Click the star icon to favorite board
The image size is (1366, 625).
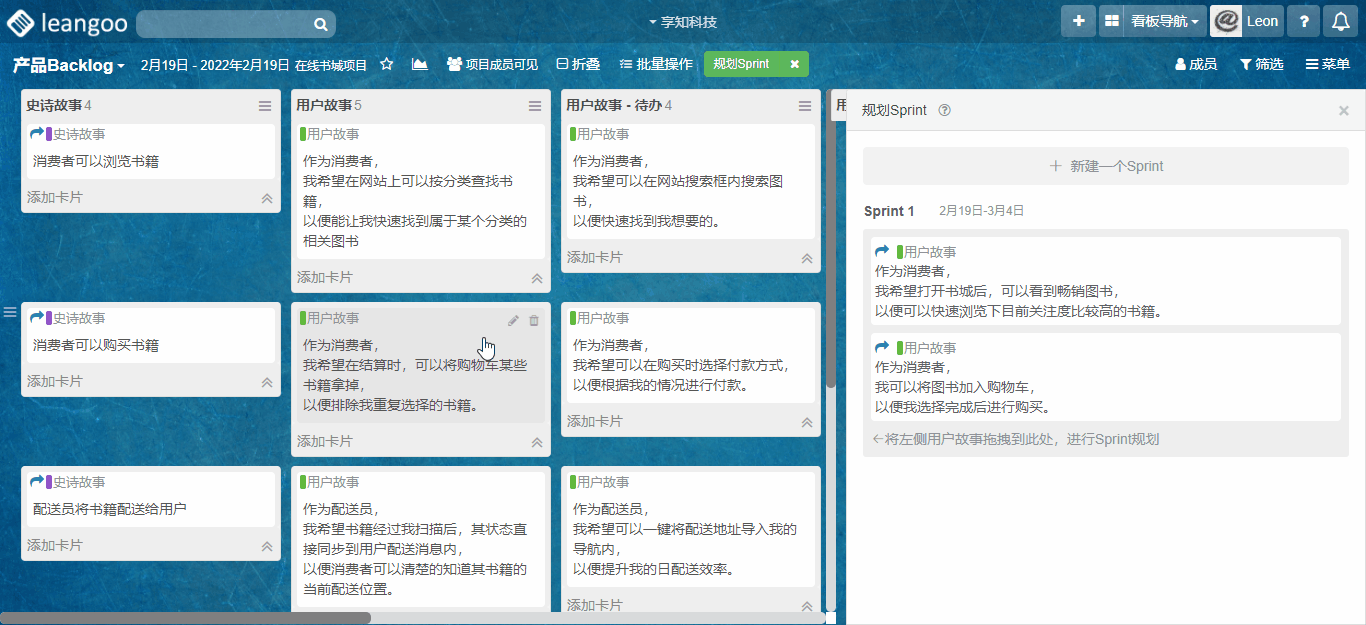(387, 64)
